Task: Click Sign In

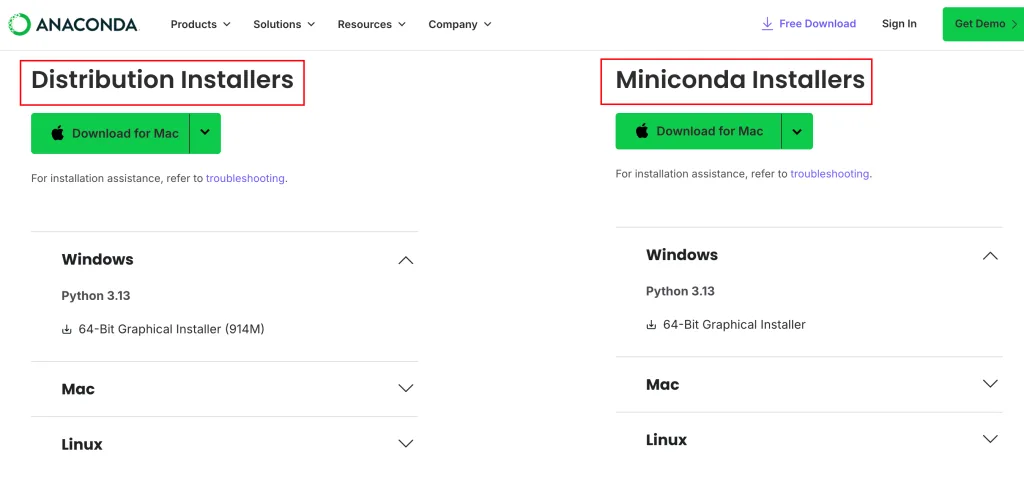Action: point(899,24)
